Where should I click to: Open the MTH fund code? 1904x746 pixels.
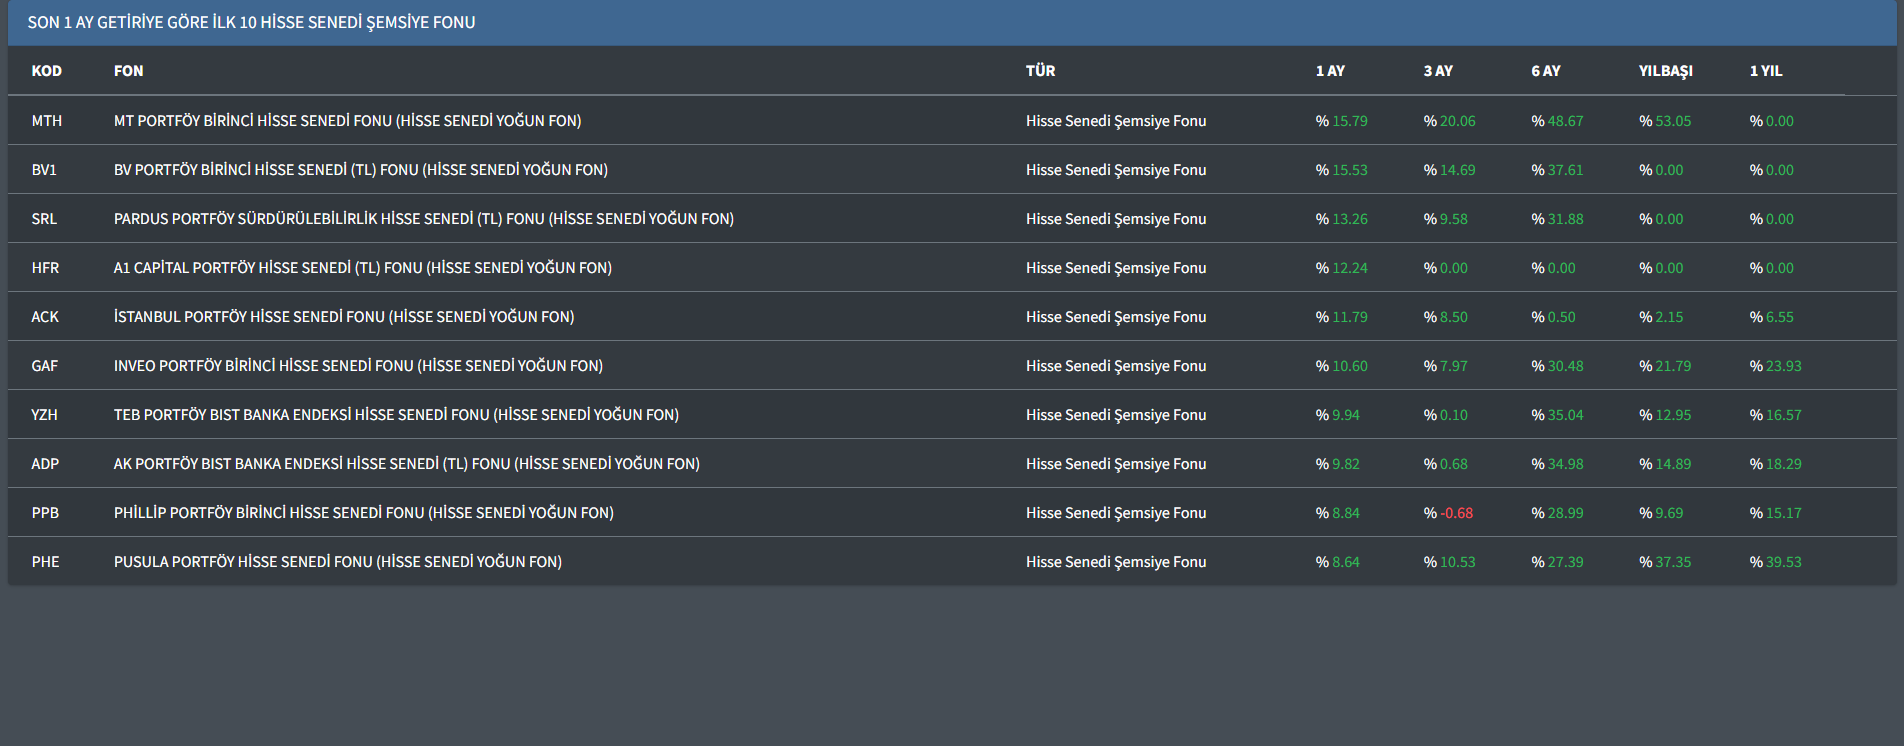click(46, 121)
